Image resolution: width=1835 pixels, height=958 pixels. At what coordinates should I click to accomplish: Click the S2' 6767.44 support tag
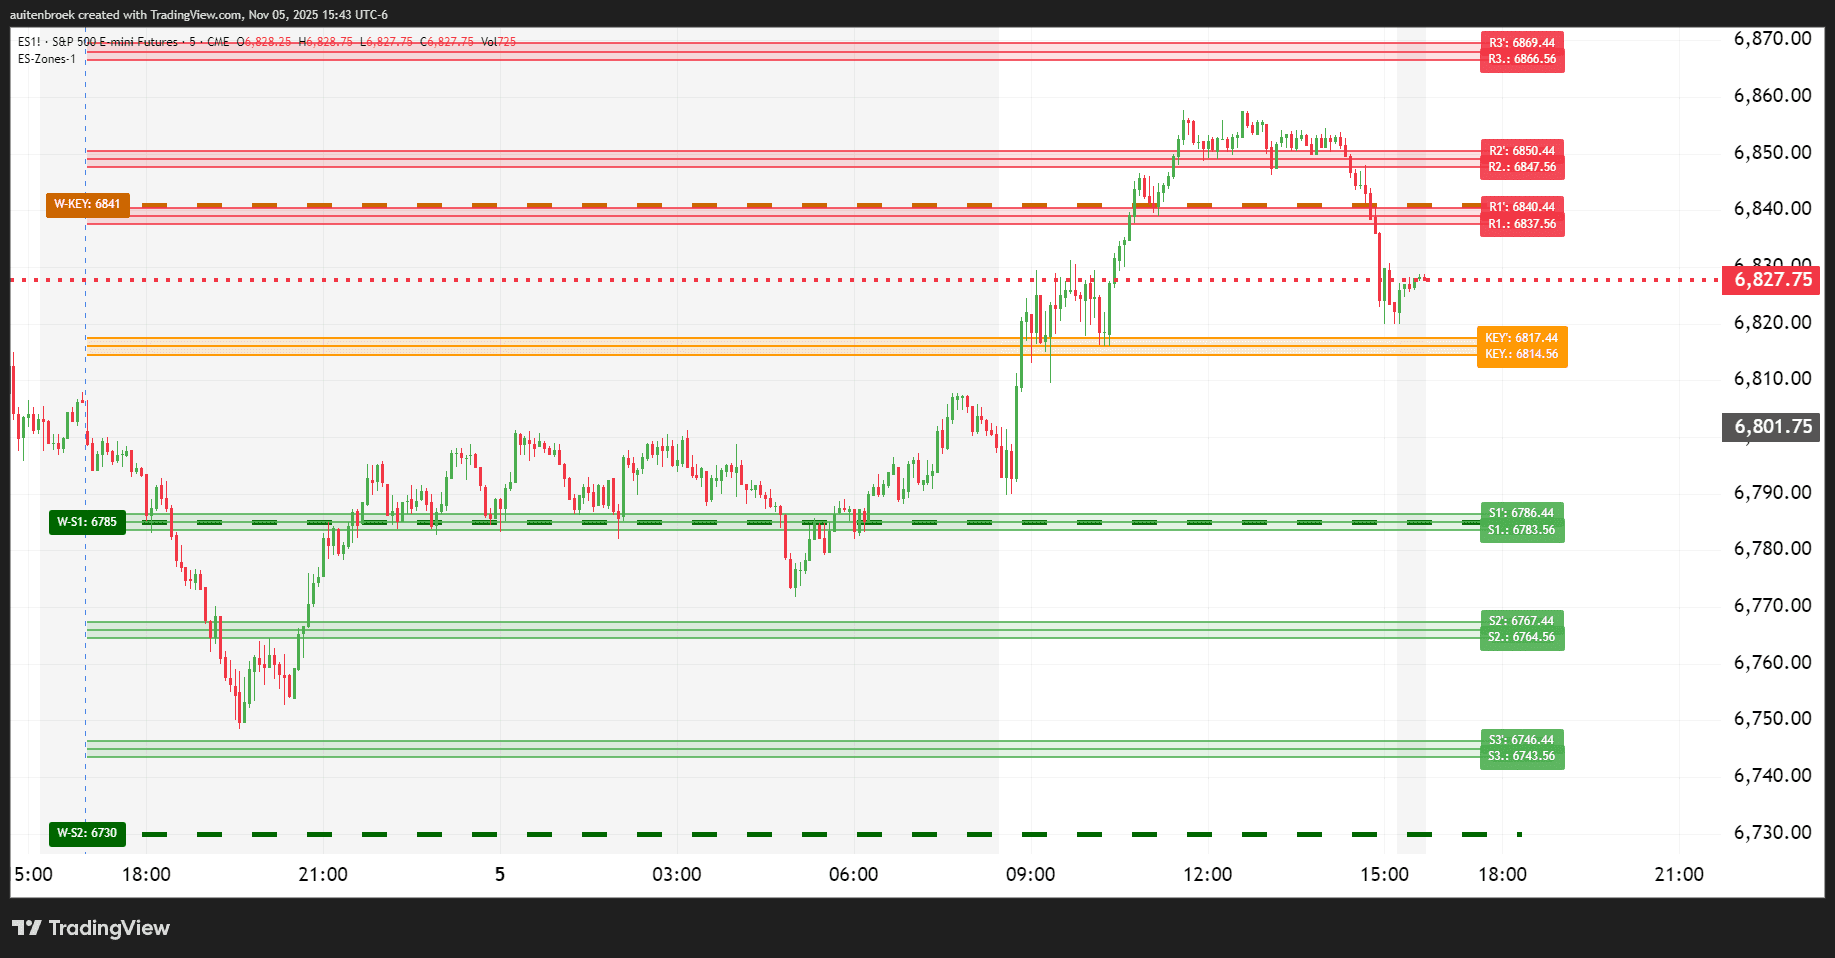click(x=1521, y=621)
